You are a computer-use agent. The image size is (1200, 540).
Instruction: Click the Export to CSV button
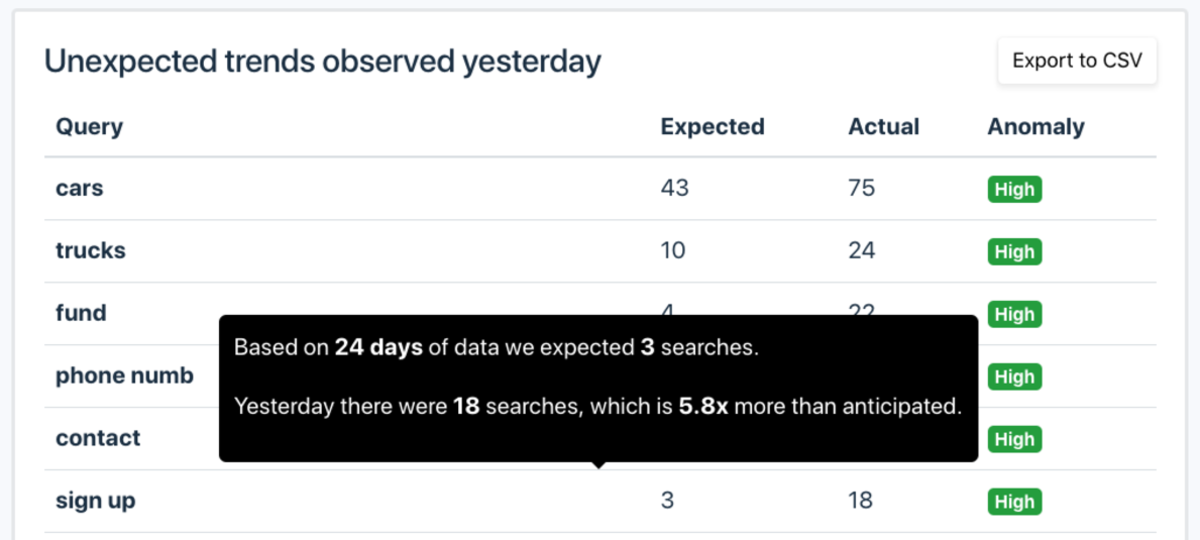[1077, 61]
